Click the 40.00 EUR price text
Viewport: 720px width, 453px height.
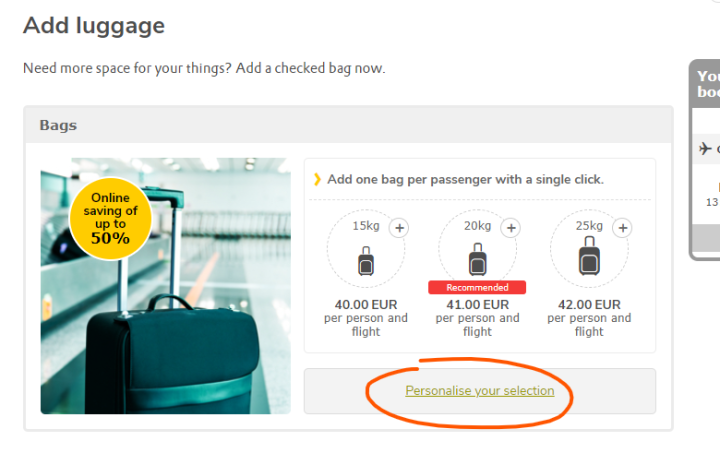(x=365, y=305)
